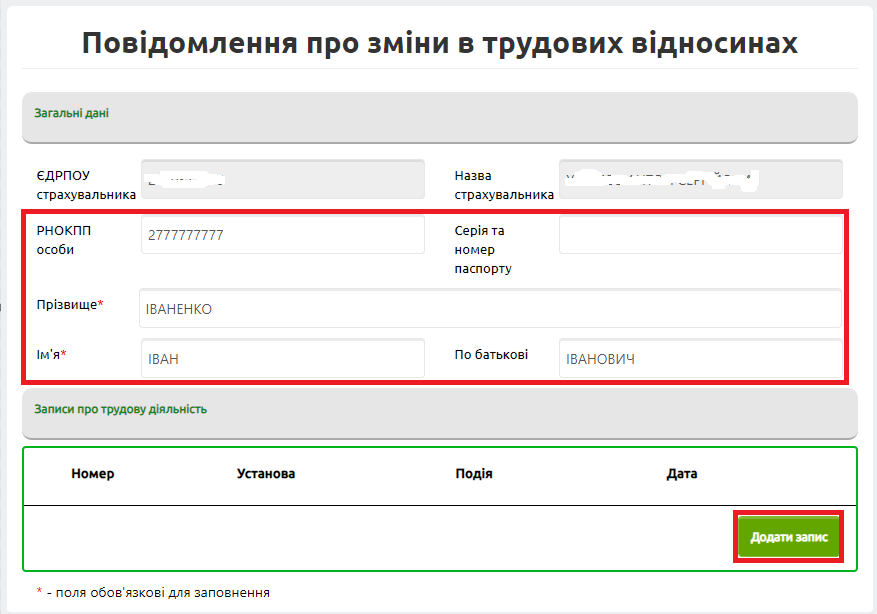Click into the Прізвище text field
The image size is (877, 614).
tap(490, 309)
